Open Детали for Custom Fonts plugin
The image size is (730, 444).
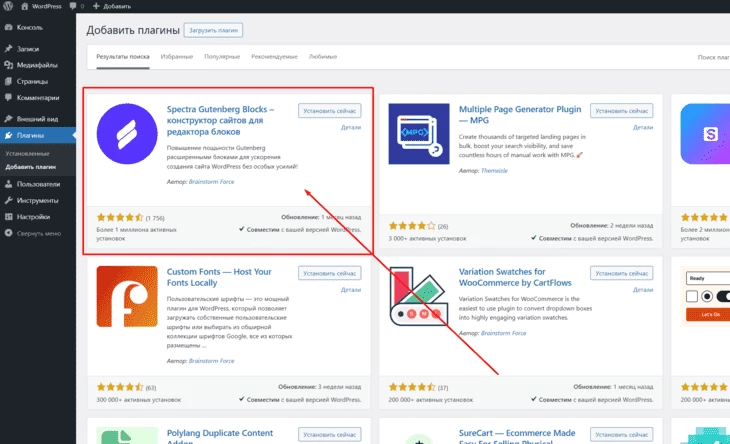pos(351,289)
